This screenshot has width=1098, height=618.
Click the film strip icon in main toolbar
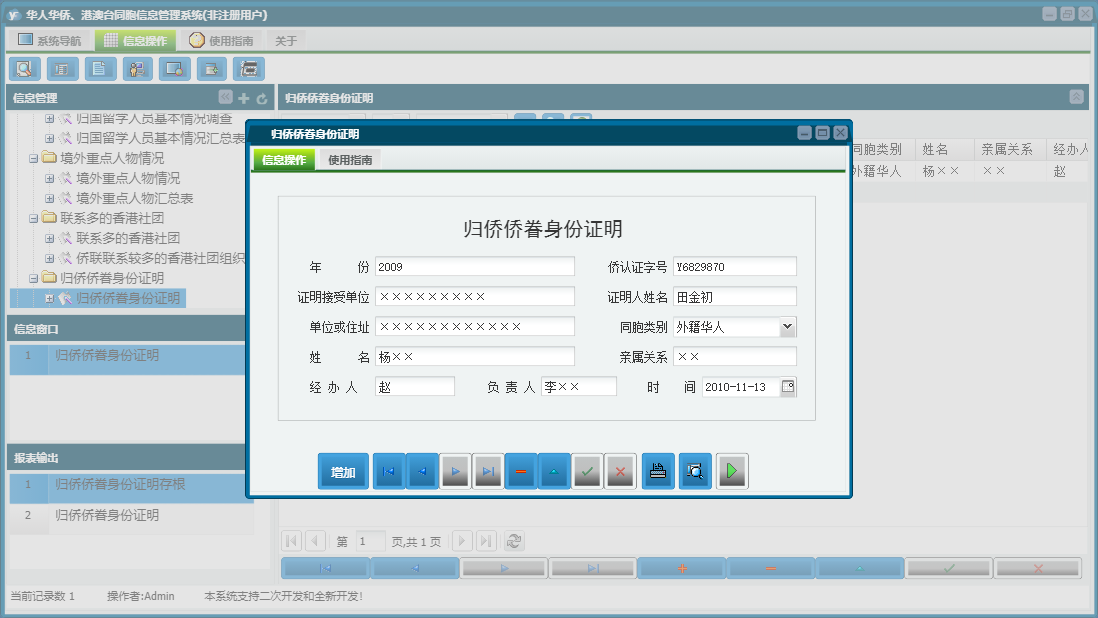point(249,69)
